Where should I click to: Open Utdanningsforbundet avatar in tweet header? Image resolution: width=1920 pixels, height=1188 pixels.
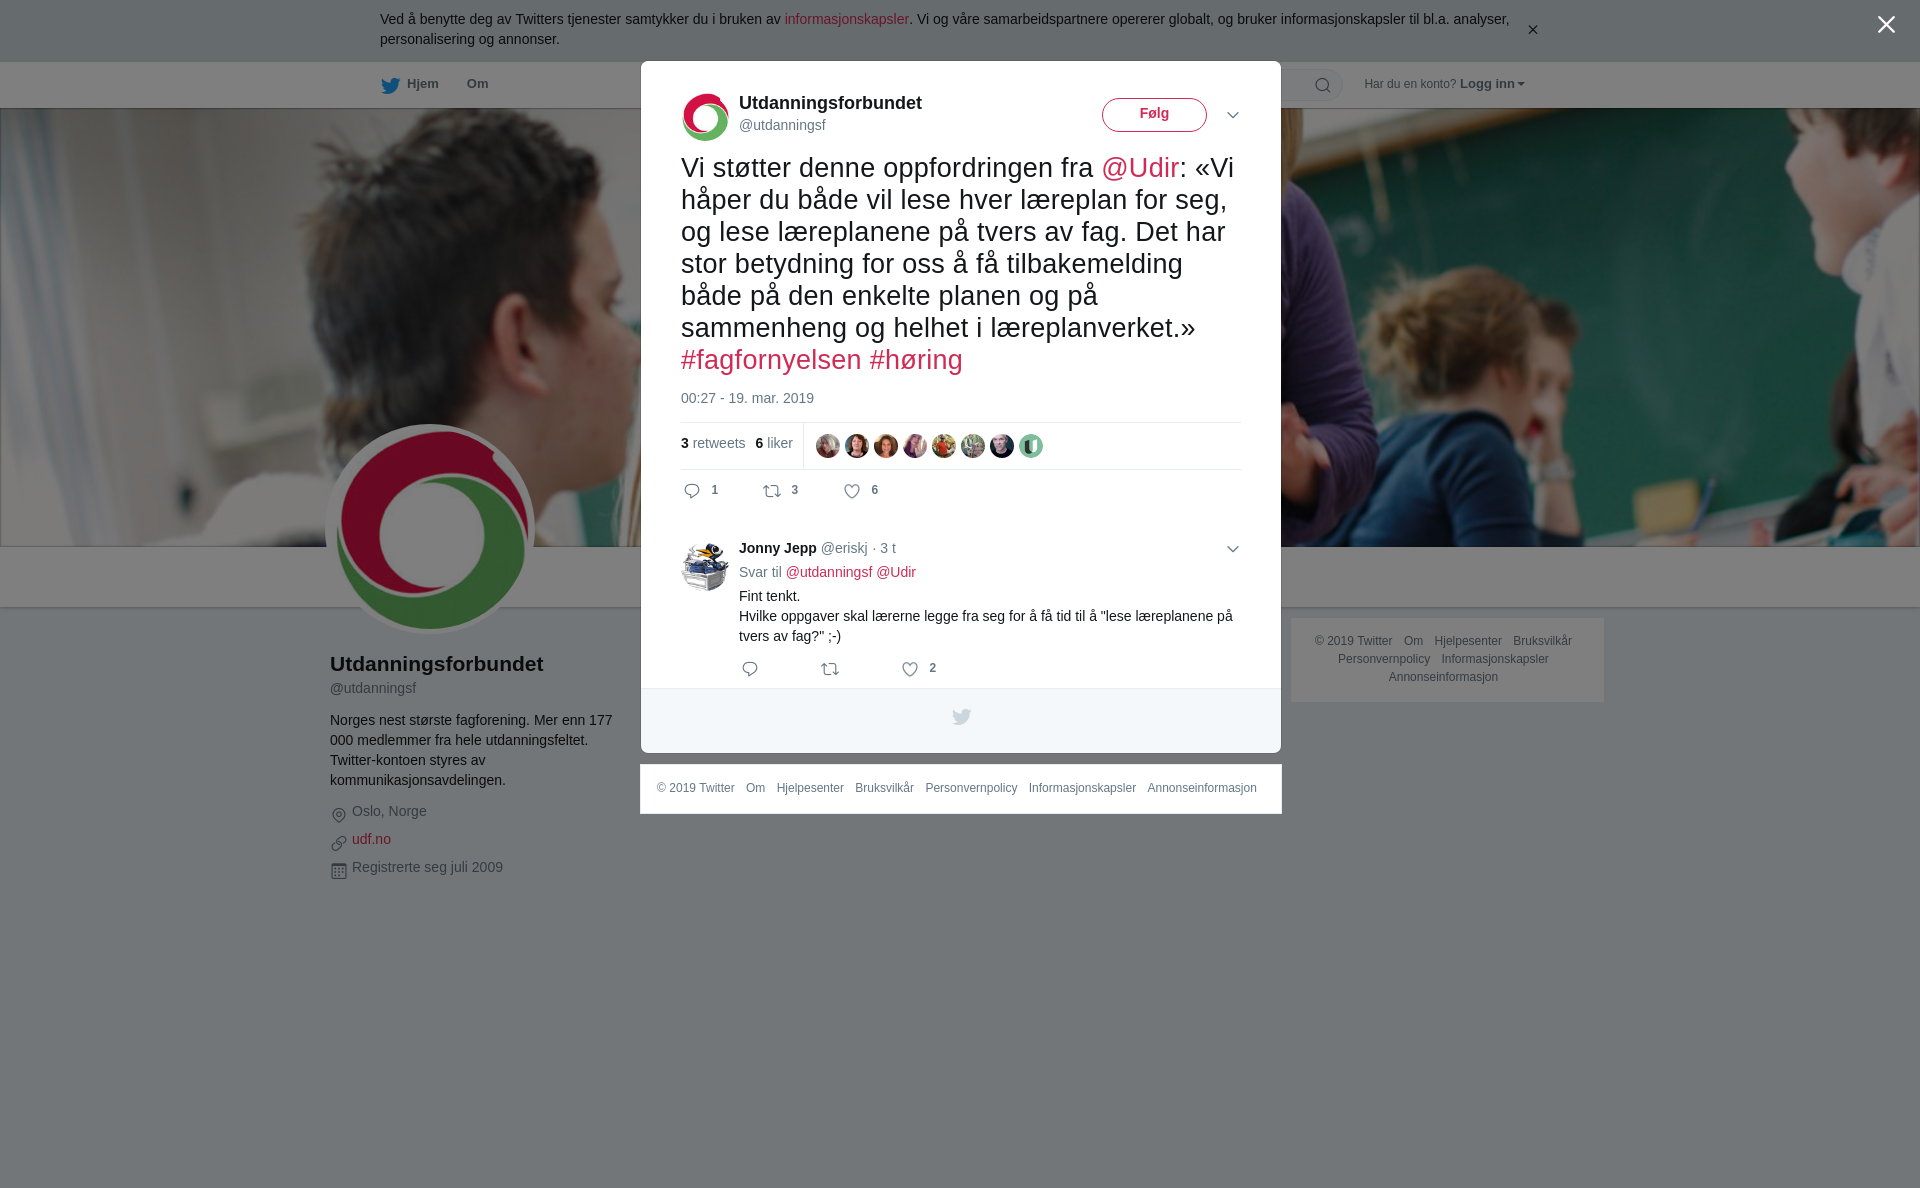705,117
